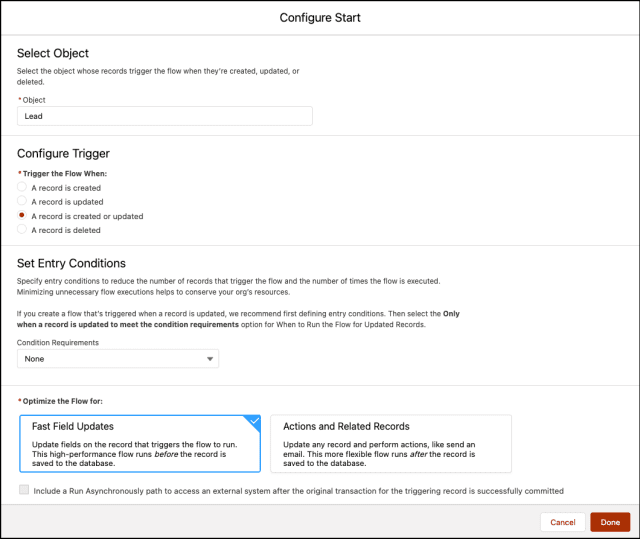The width and height of the screenshot is (640, 539).
Task: Select 'A record is created' radio option
Action: click(x=22, y=187)
